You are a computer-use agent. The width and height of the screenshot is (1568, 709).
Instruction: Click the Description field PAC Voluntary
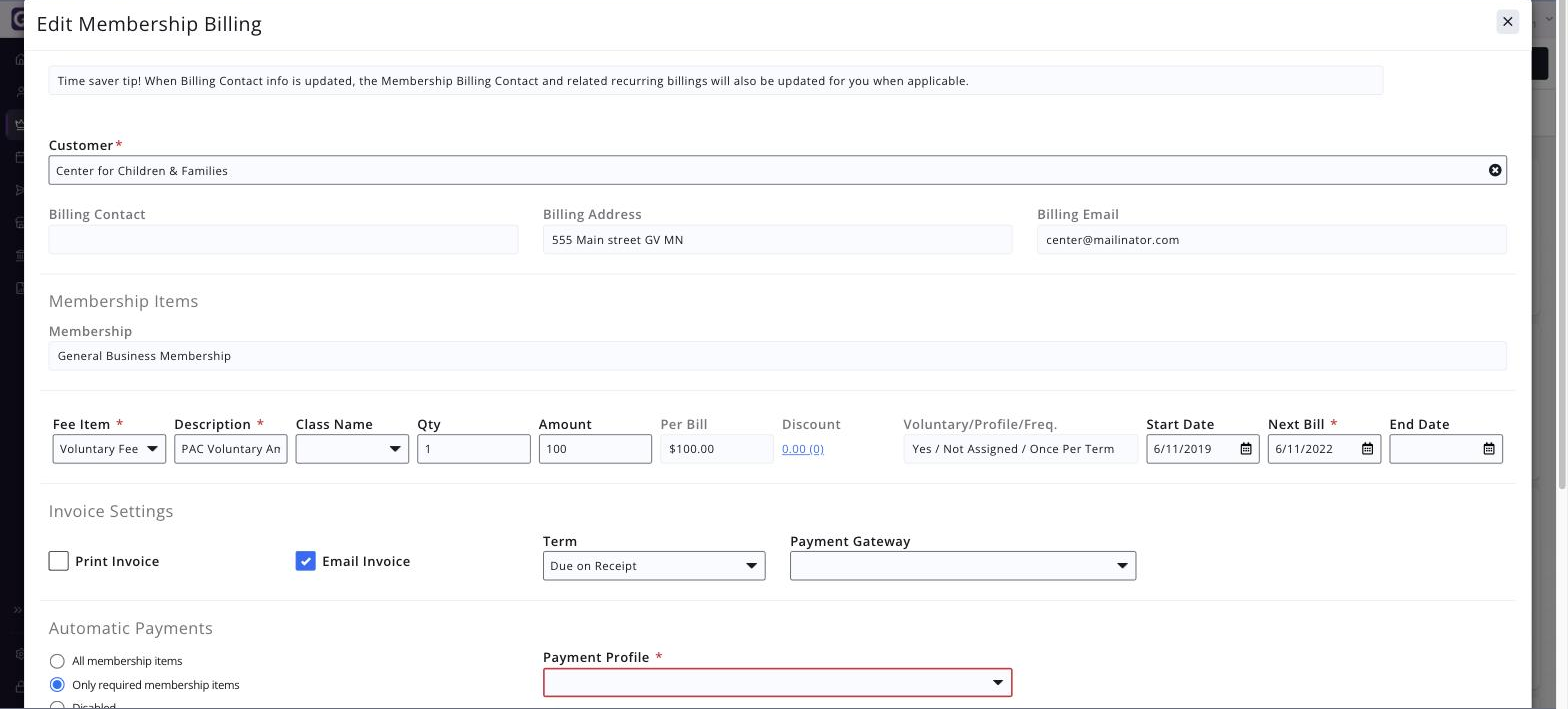(231, 449)
